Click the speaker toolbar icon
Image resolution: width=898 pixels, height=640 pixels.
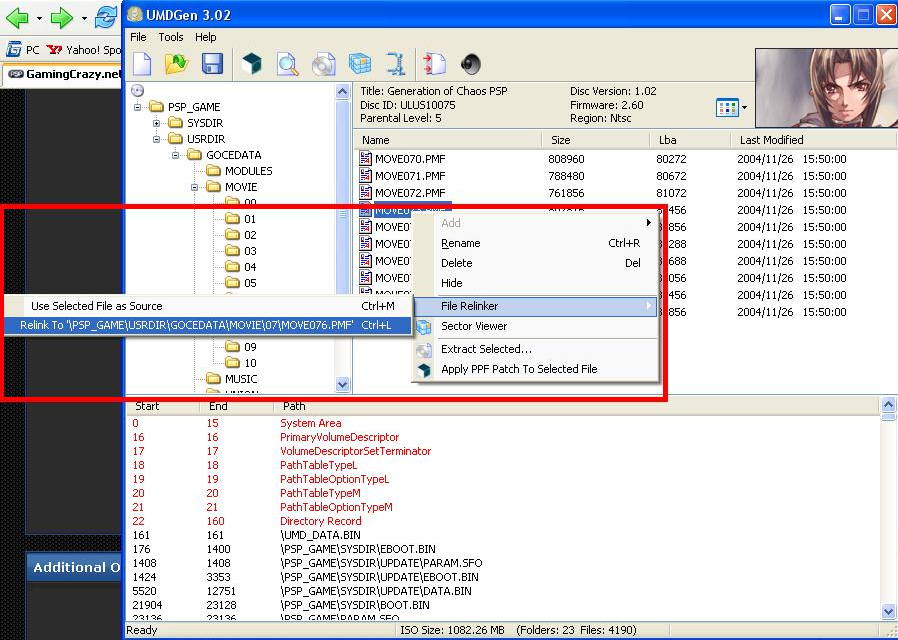(471, 65)
